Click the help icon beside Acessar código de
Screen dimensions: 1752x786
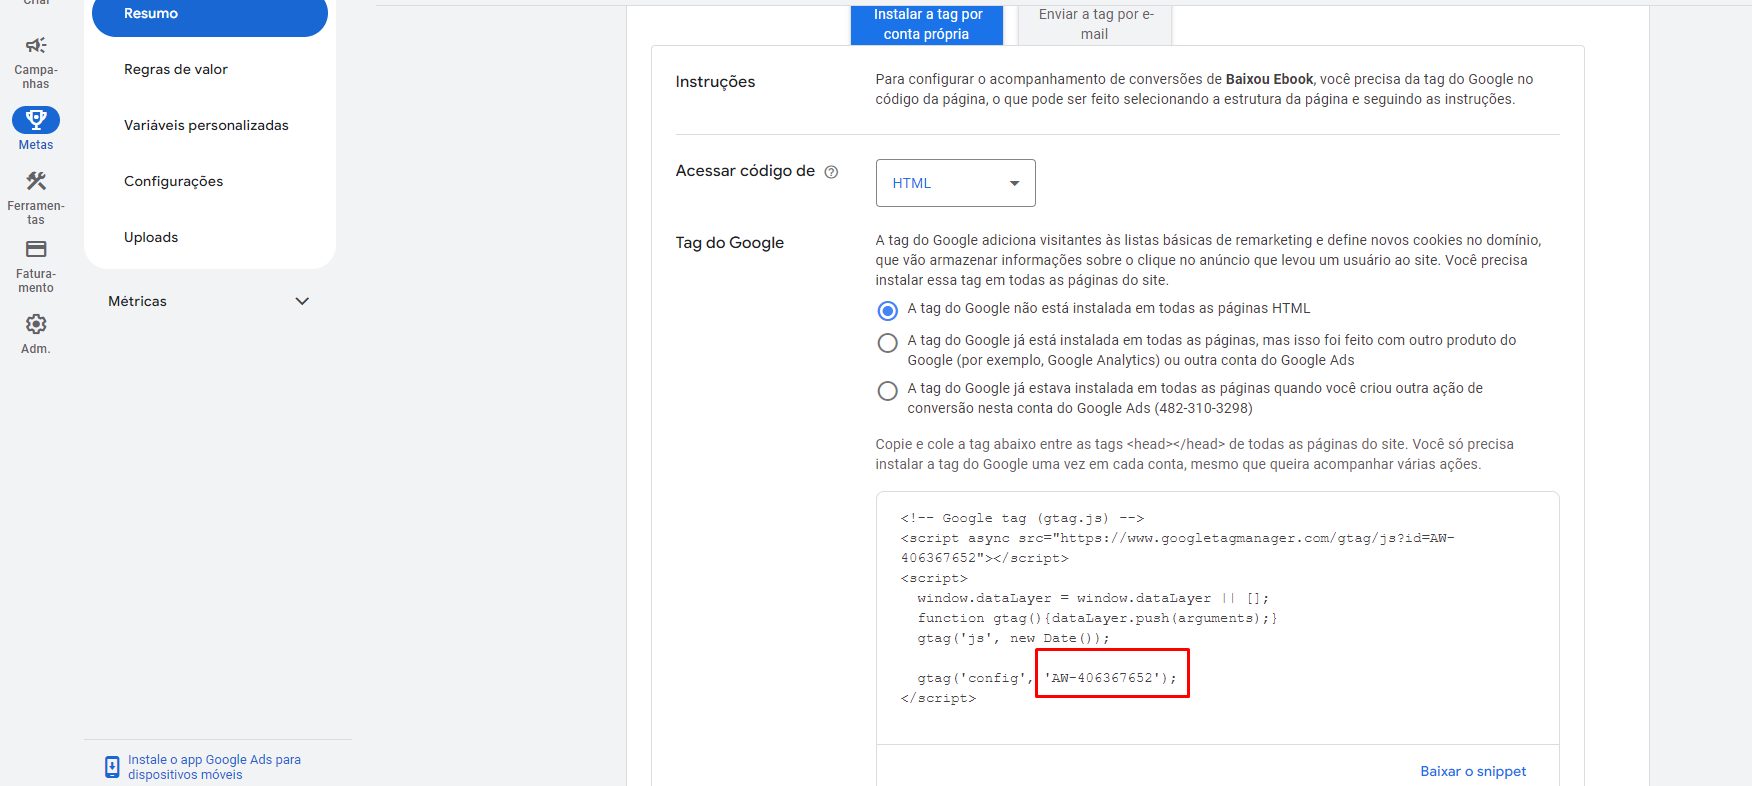point(831,172)
